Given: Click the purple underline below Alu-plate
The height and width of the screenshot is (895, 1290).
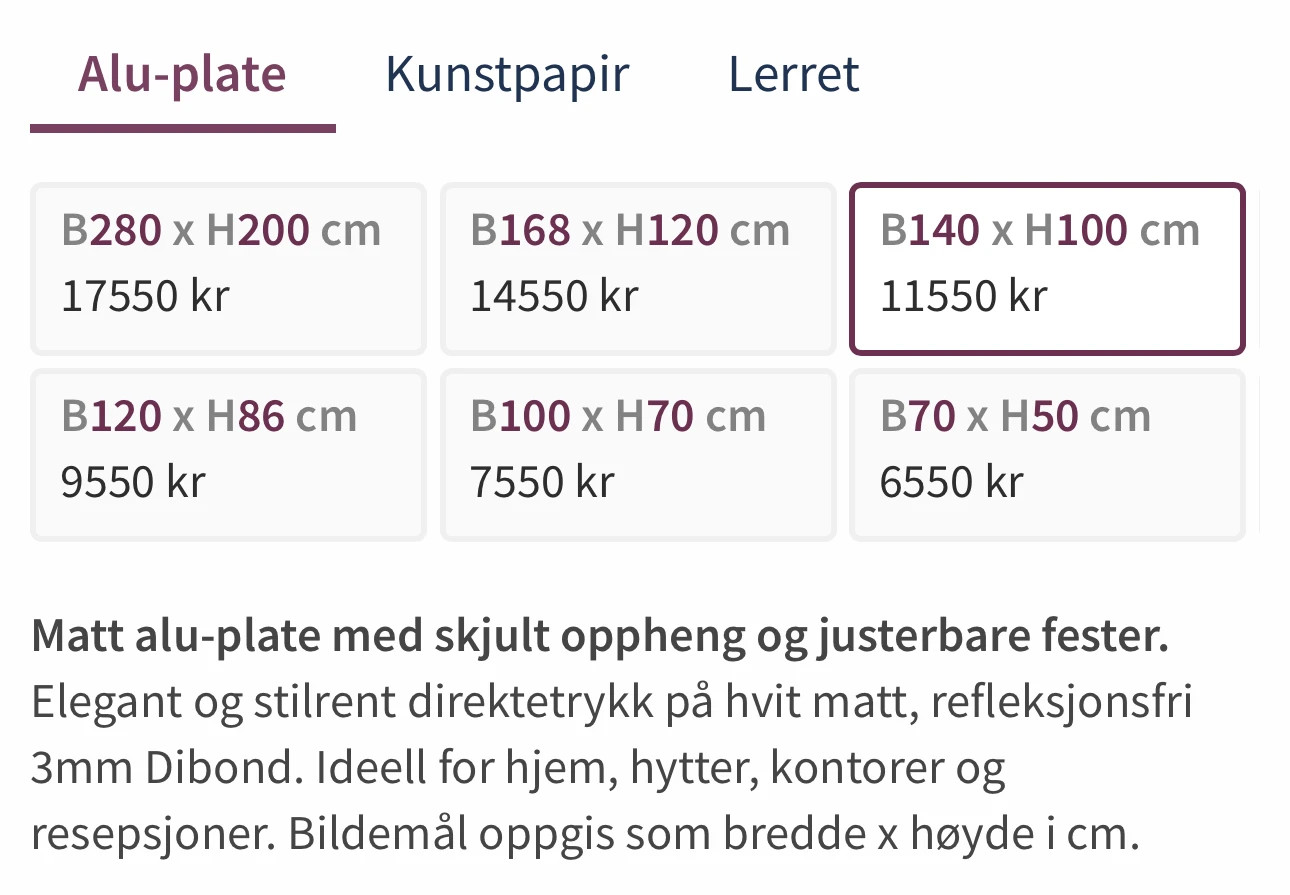Looking at the screenshot, I should point(182,128).
